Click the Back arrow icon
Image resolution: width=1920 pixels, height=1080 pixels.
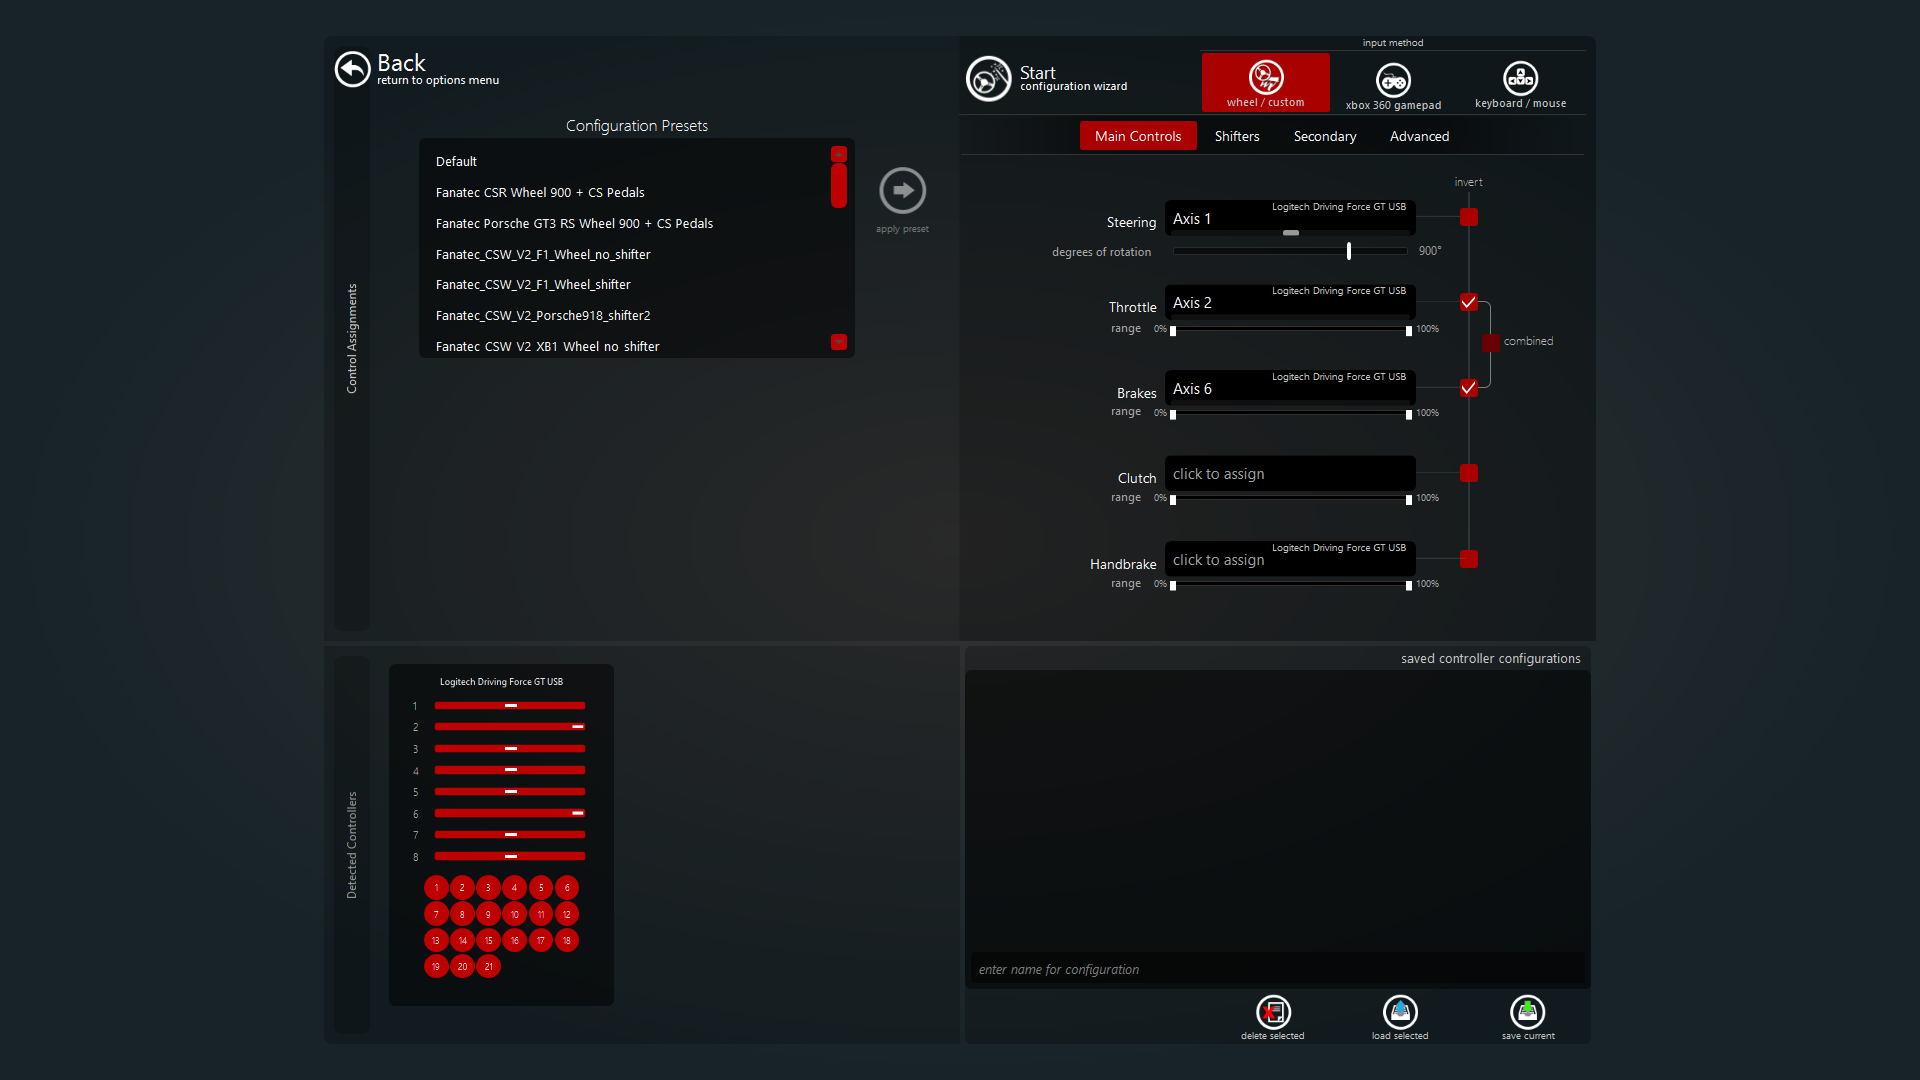pyautogui.click(x=352, y=69)
